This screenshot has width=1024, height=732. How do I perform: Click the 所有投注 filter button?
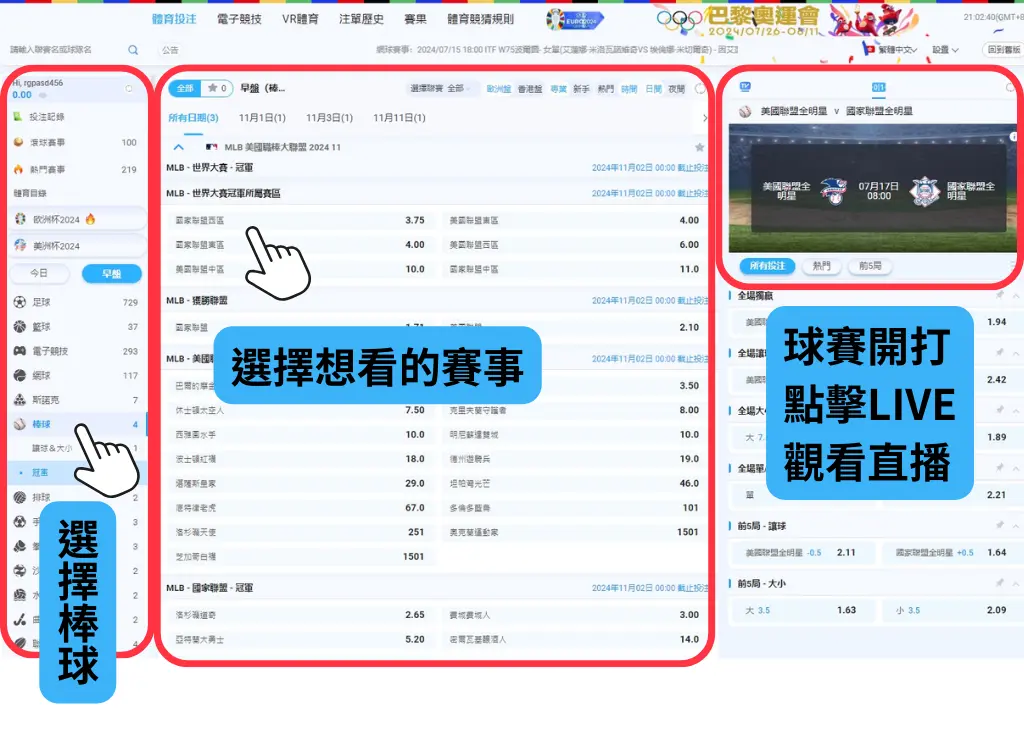pyautogui.click(x=767, y=266)
